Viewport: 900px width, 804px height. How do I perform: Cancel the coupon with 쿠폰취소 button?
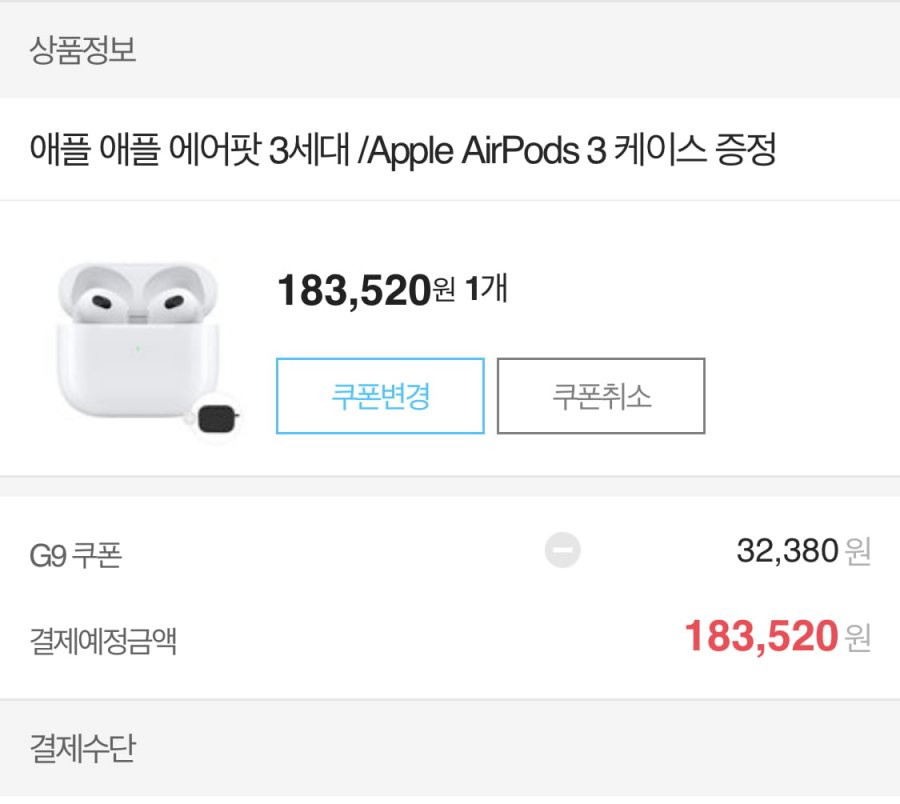click(601, 396)
